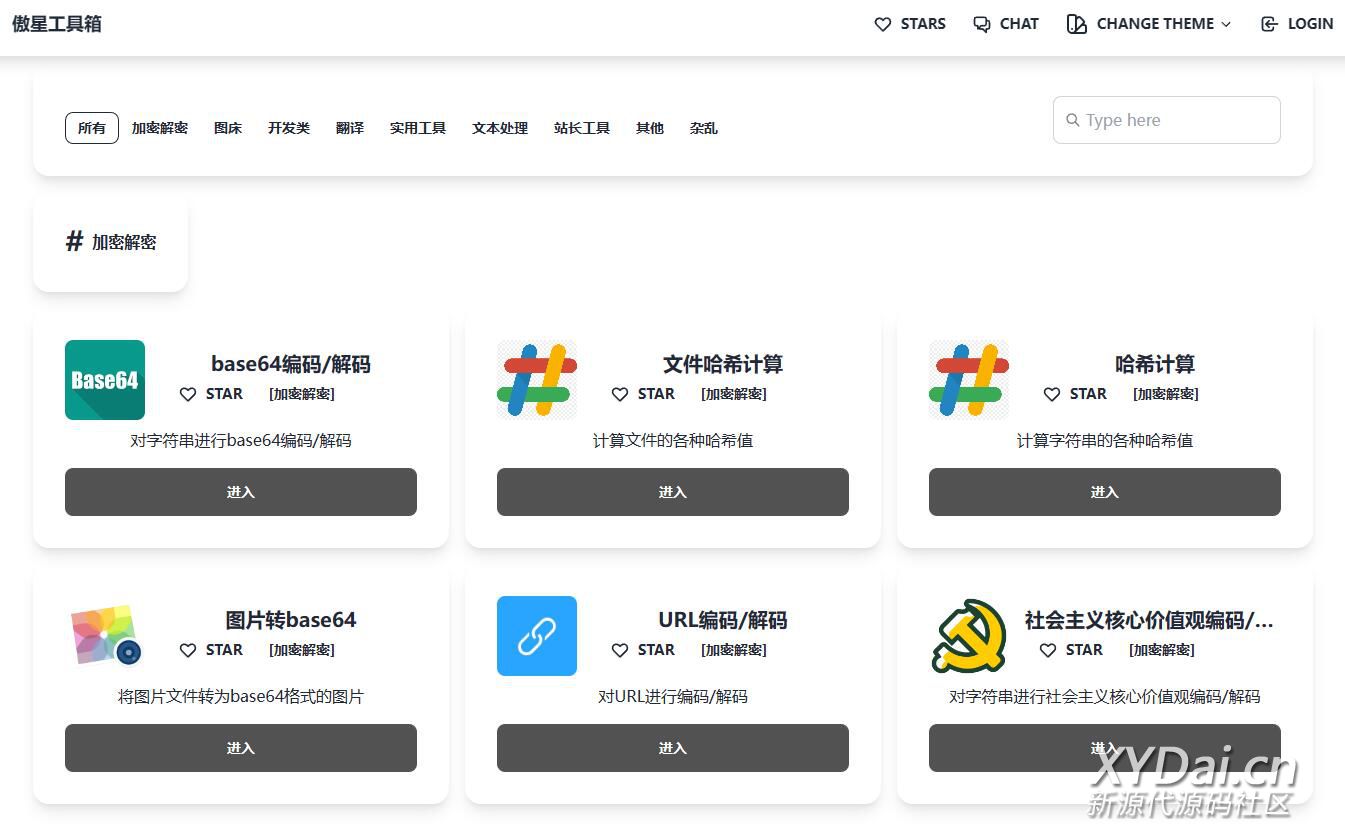Image resolution: width=1345 pixels, height=824 pixels.
Task: Click the Base64 green app icon
Action: 105,380
